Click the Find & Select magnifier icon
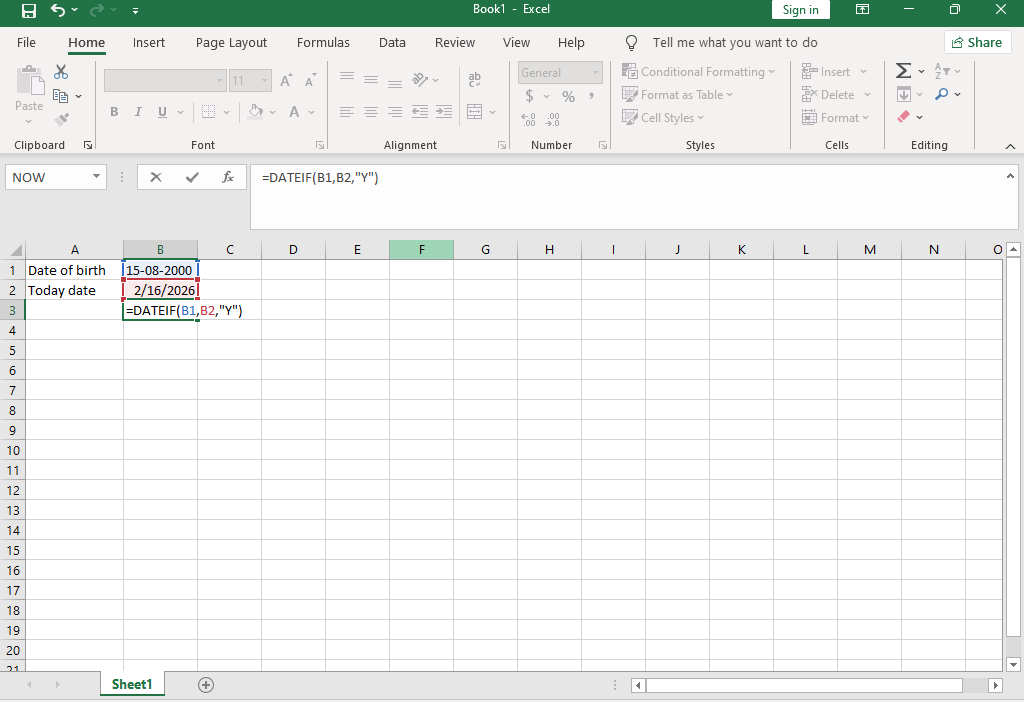 942,94
